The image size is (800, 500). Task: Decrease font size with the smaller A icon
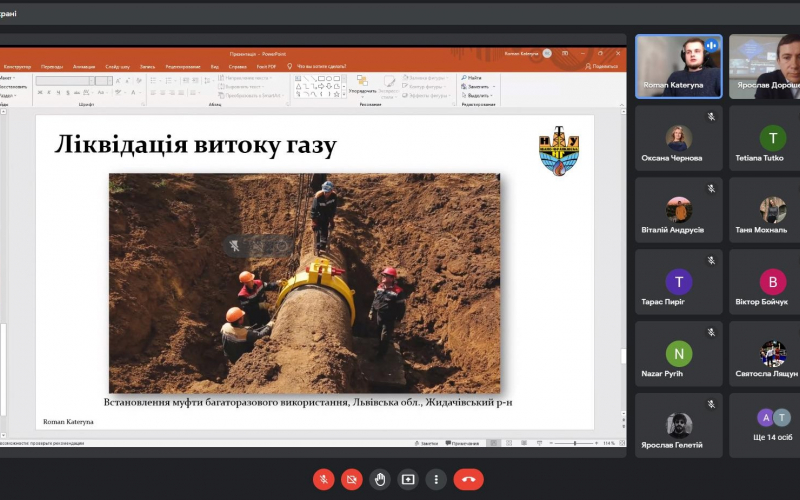point(126,81)
